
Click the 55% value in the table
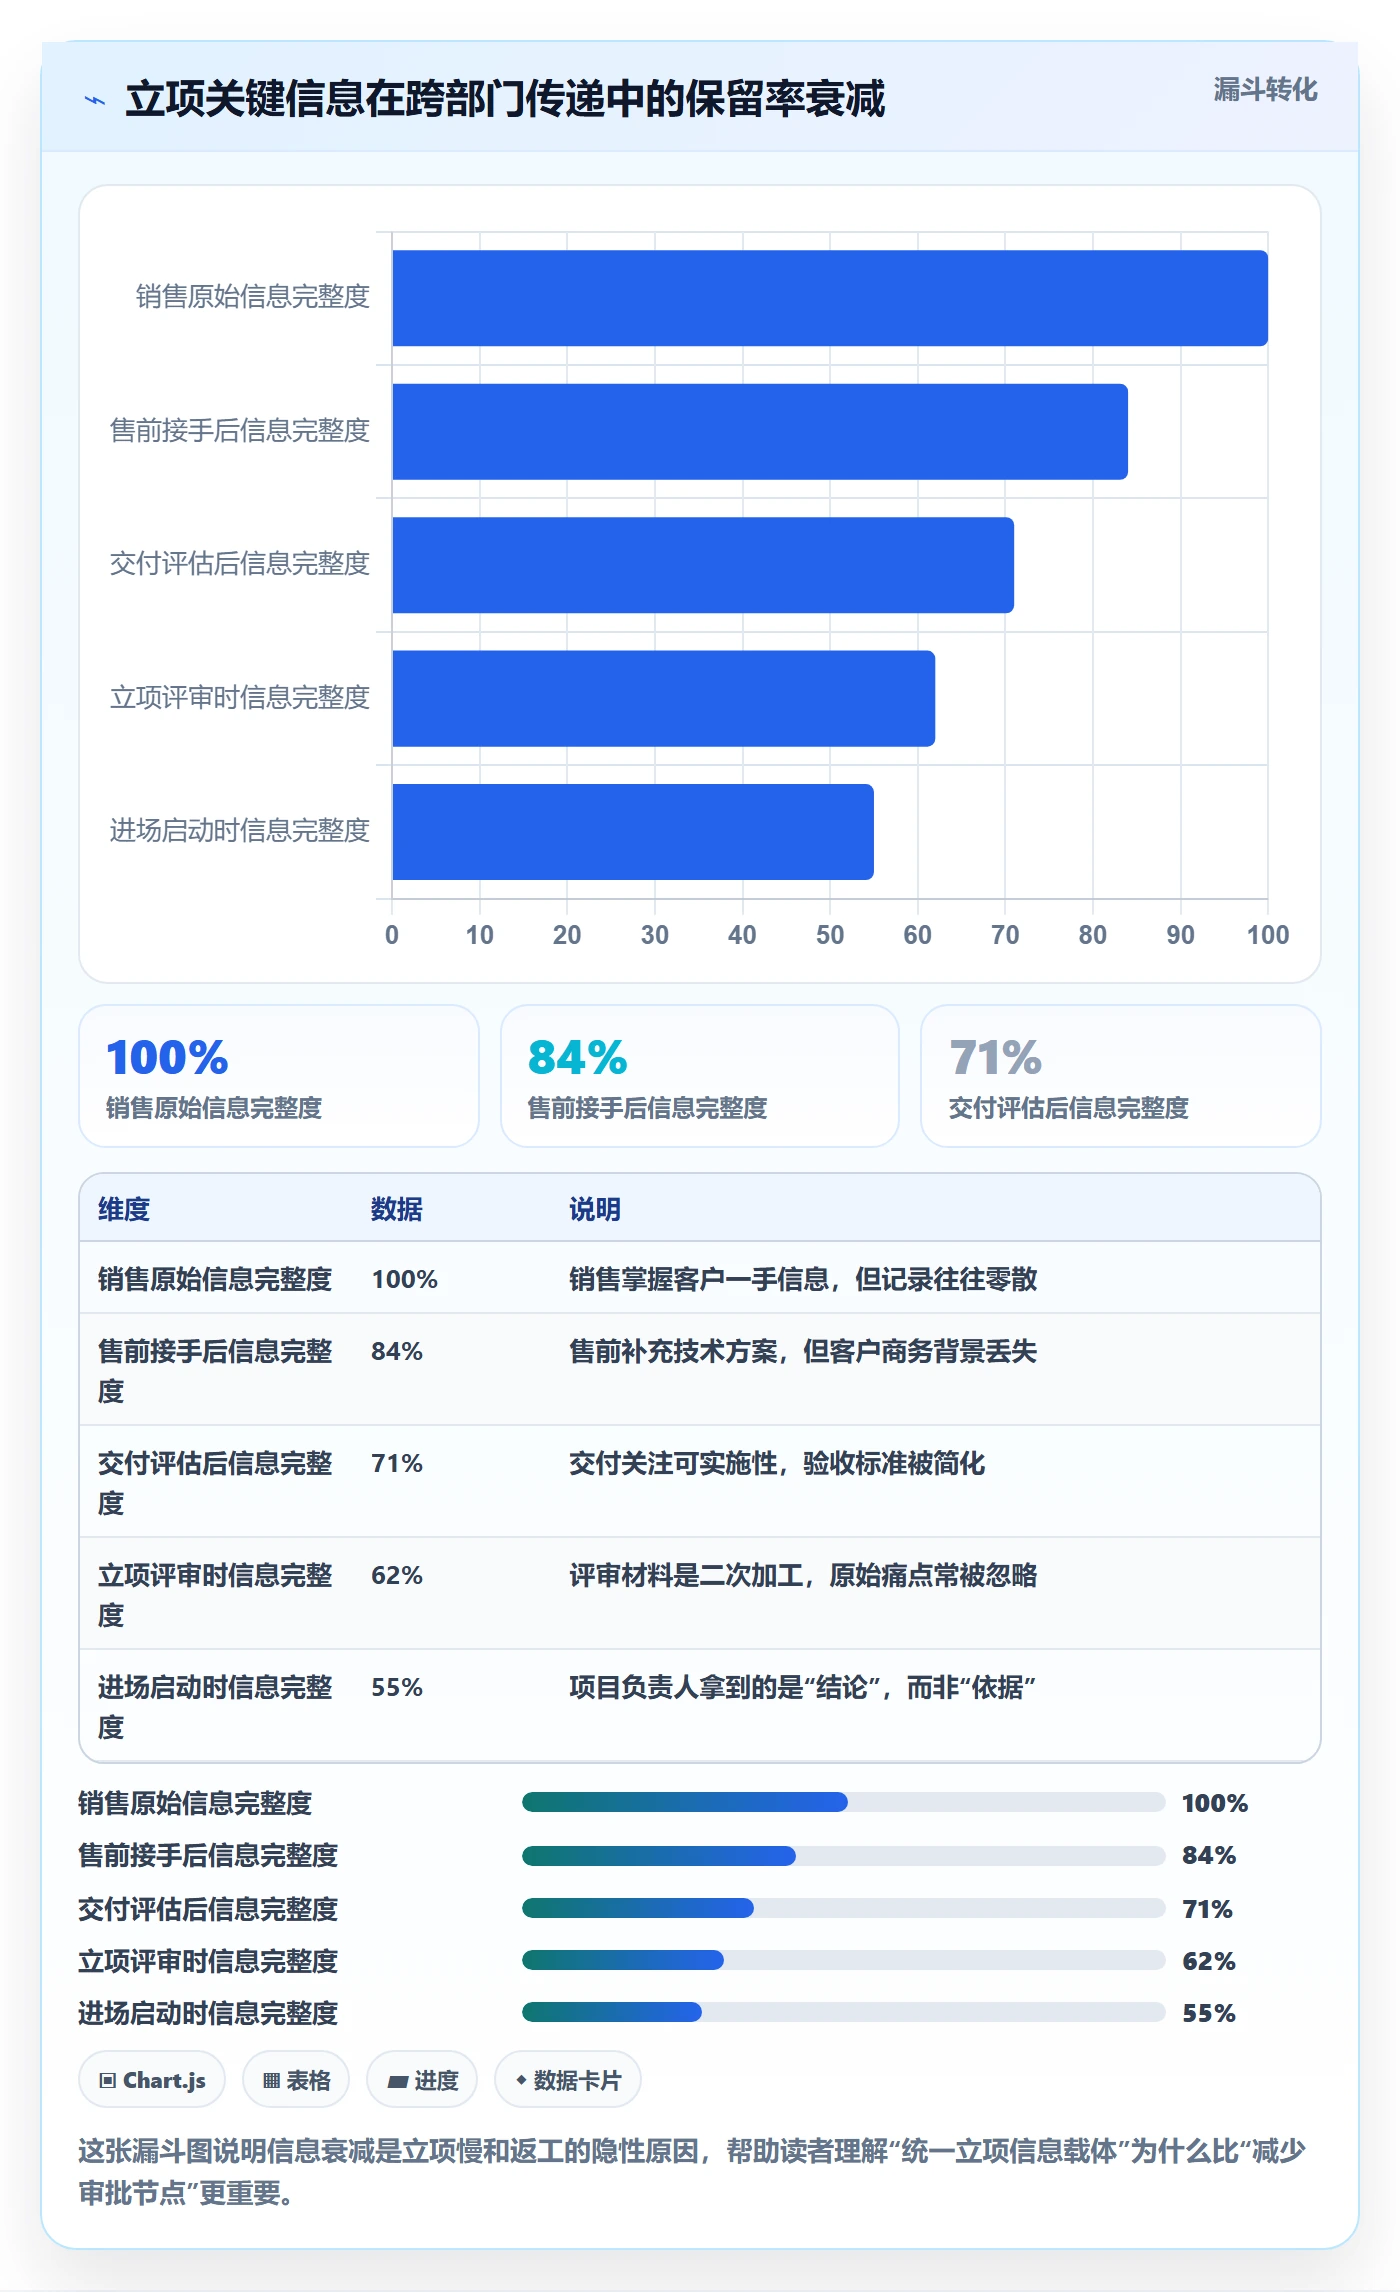(x=397, y=1687)
